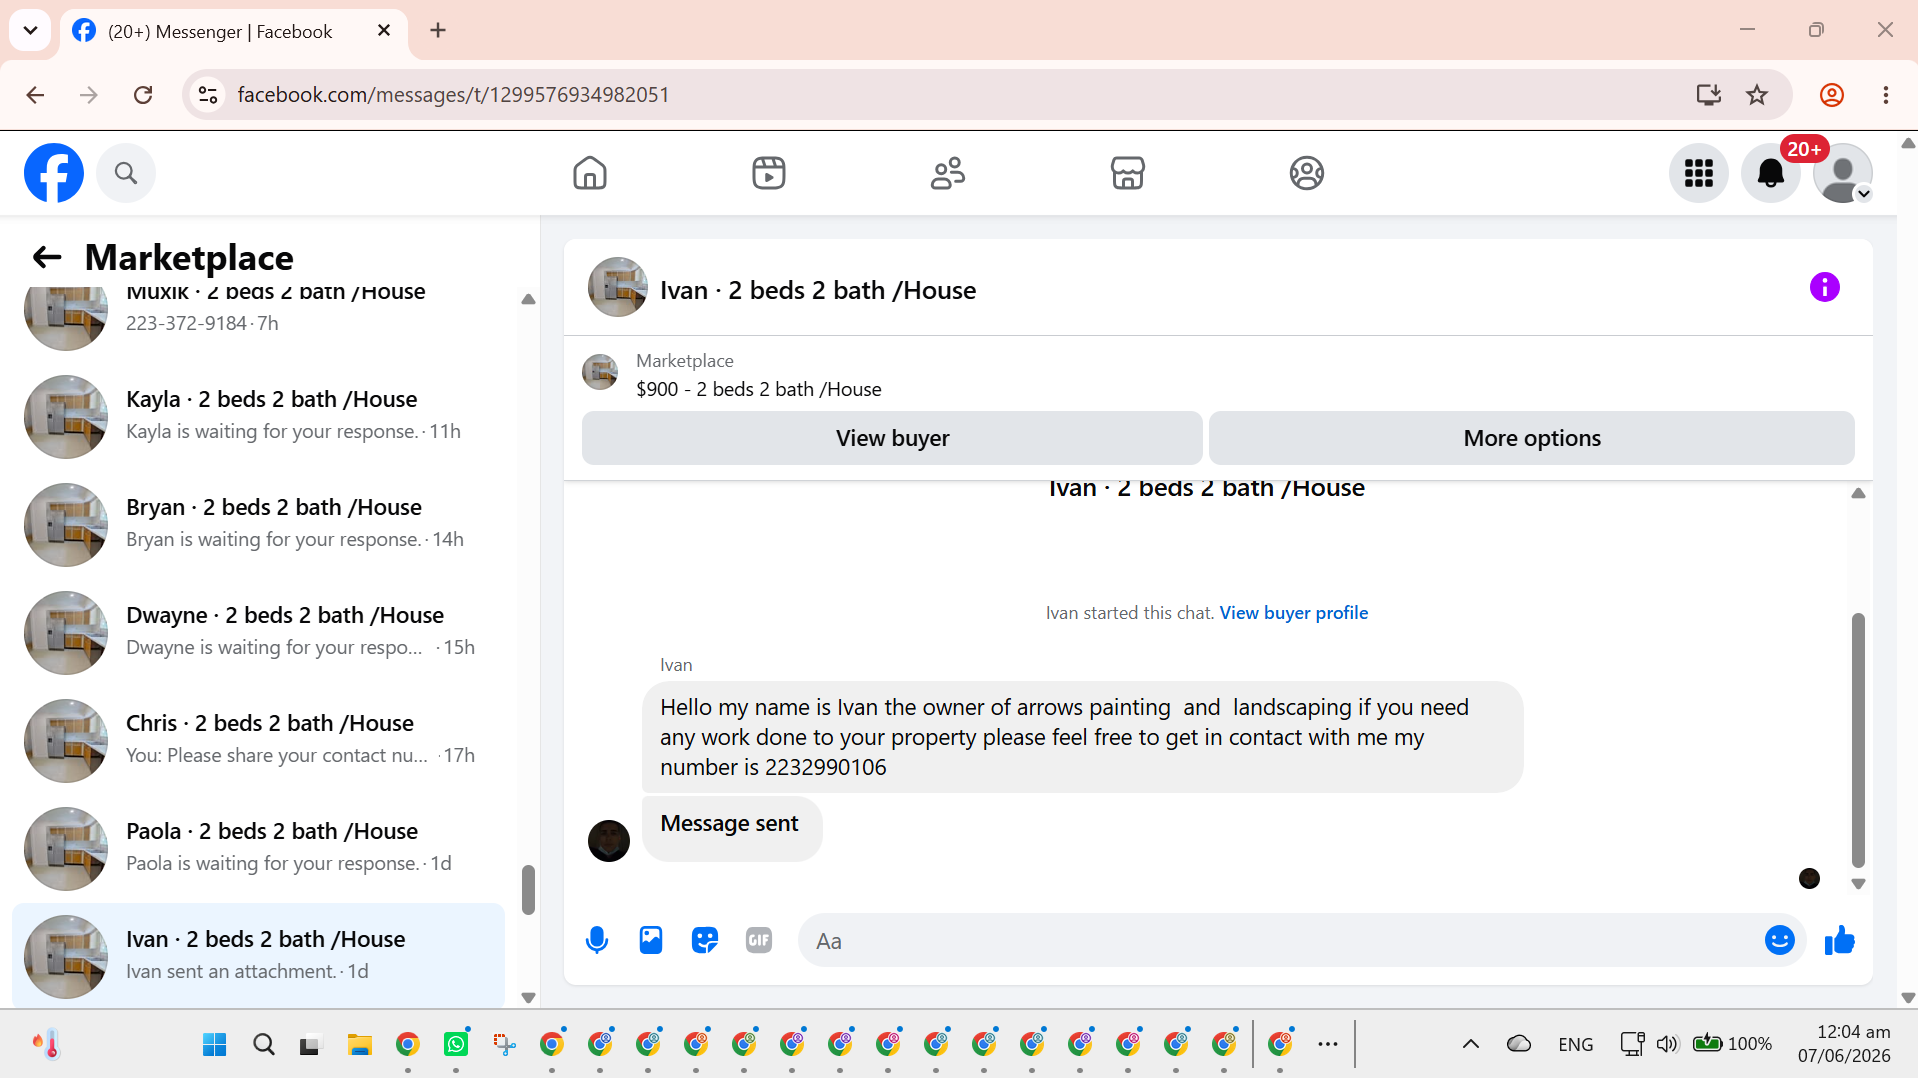Click the address bar URL

[453, 95]
